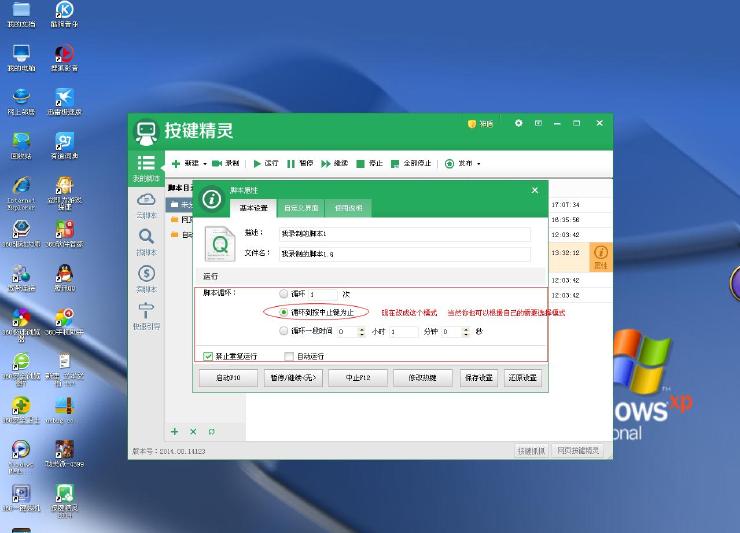The width and height of the screenshot is (740, 533).
Task: Stop the script with the 停止 square icon
Action: [361, 163]
